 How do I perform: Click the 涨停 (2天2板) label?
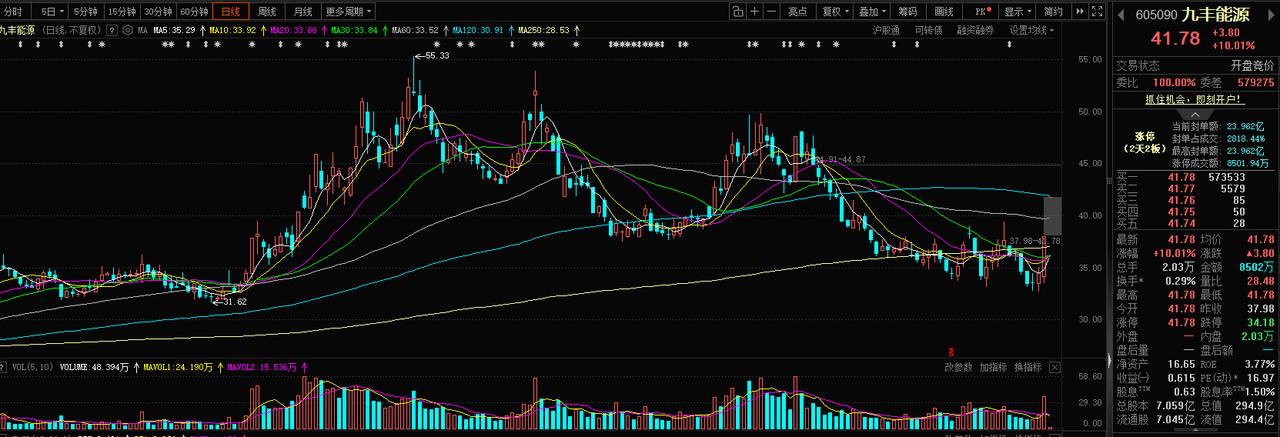coord(1145,142)
